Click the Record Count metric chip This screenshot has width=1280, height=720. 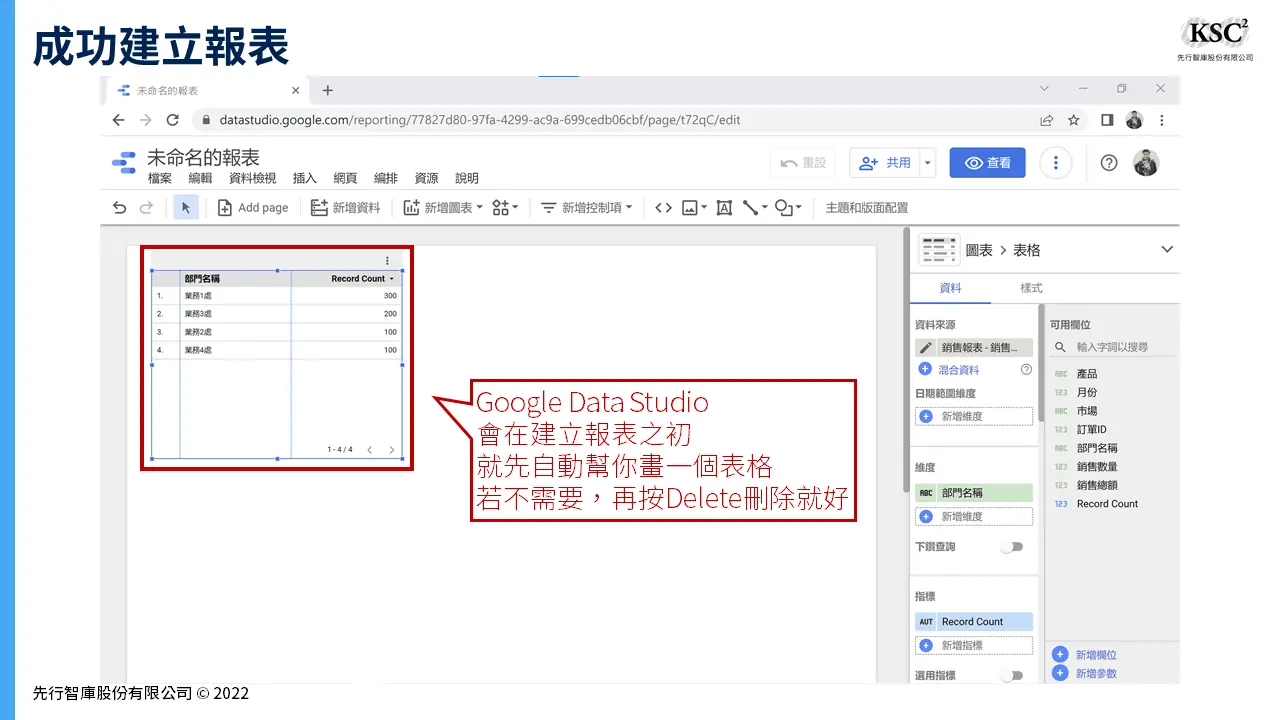[x=974, y=622]
